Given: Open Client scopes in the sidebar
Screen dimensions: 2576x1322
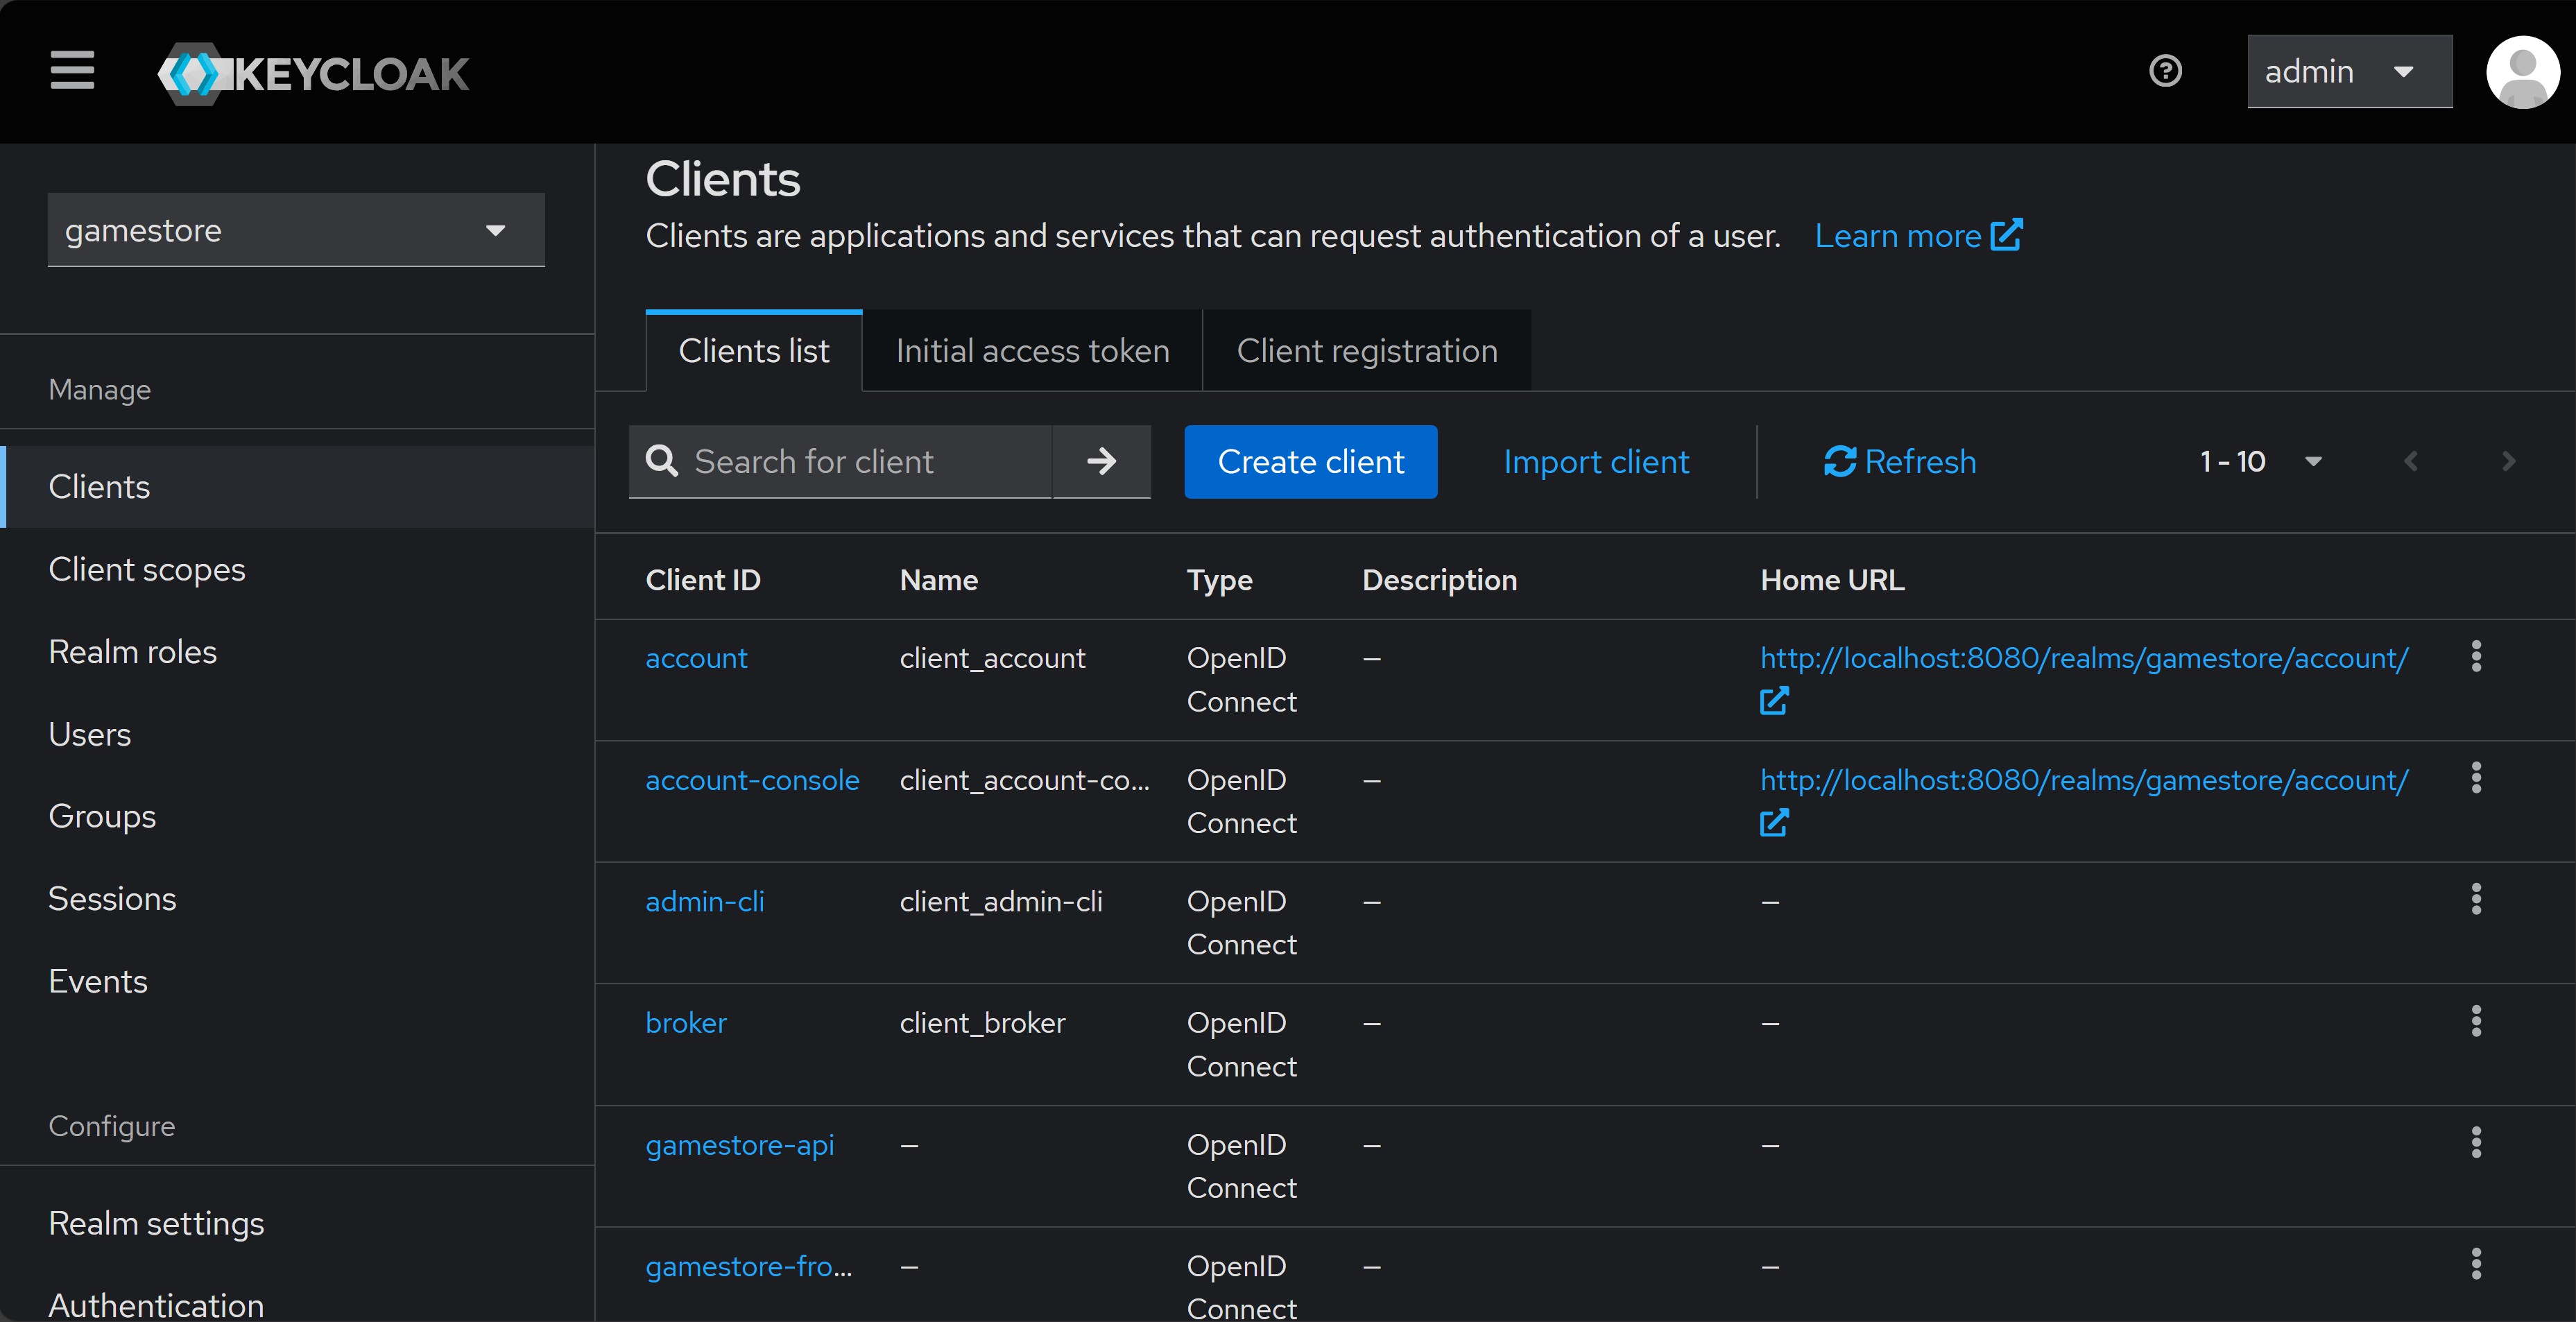Looking at the screenshot, I should pyautogui.click(x=298, y=570).
